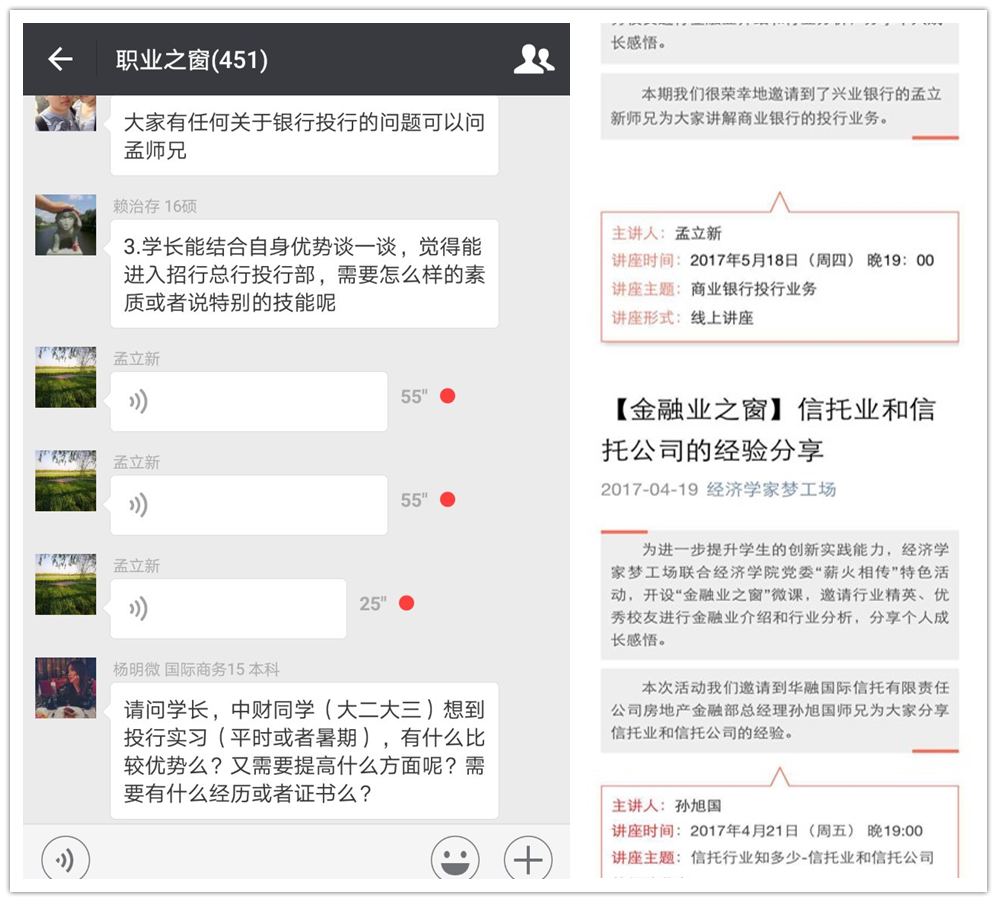Tap 孟立新's avatar beside the 25" voice message

[66, 584]
